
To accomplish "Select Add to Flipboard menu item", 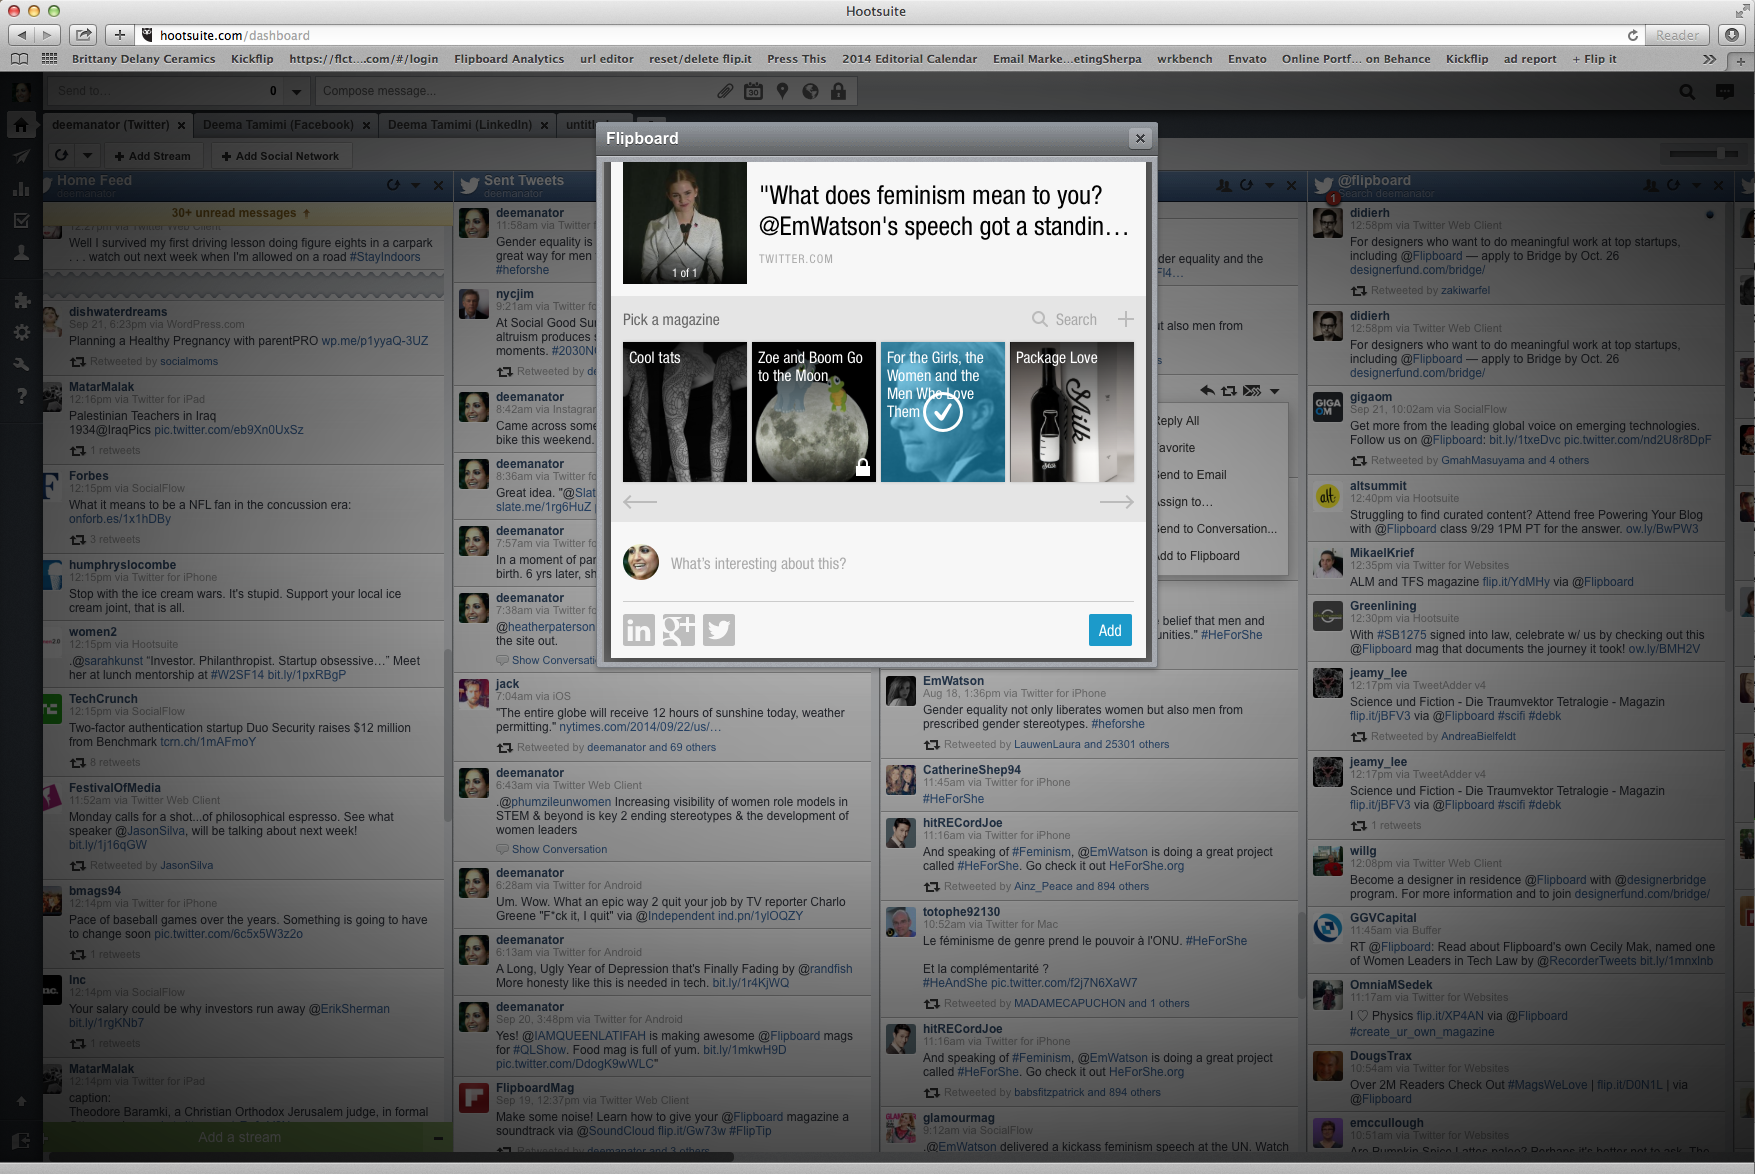I will point(1198,556).
